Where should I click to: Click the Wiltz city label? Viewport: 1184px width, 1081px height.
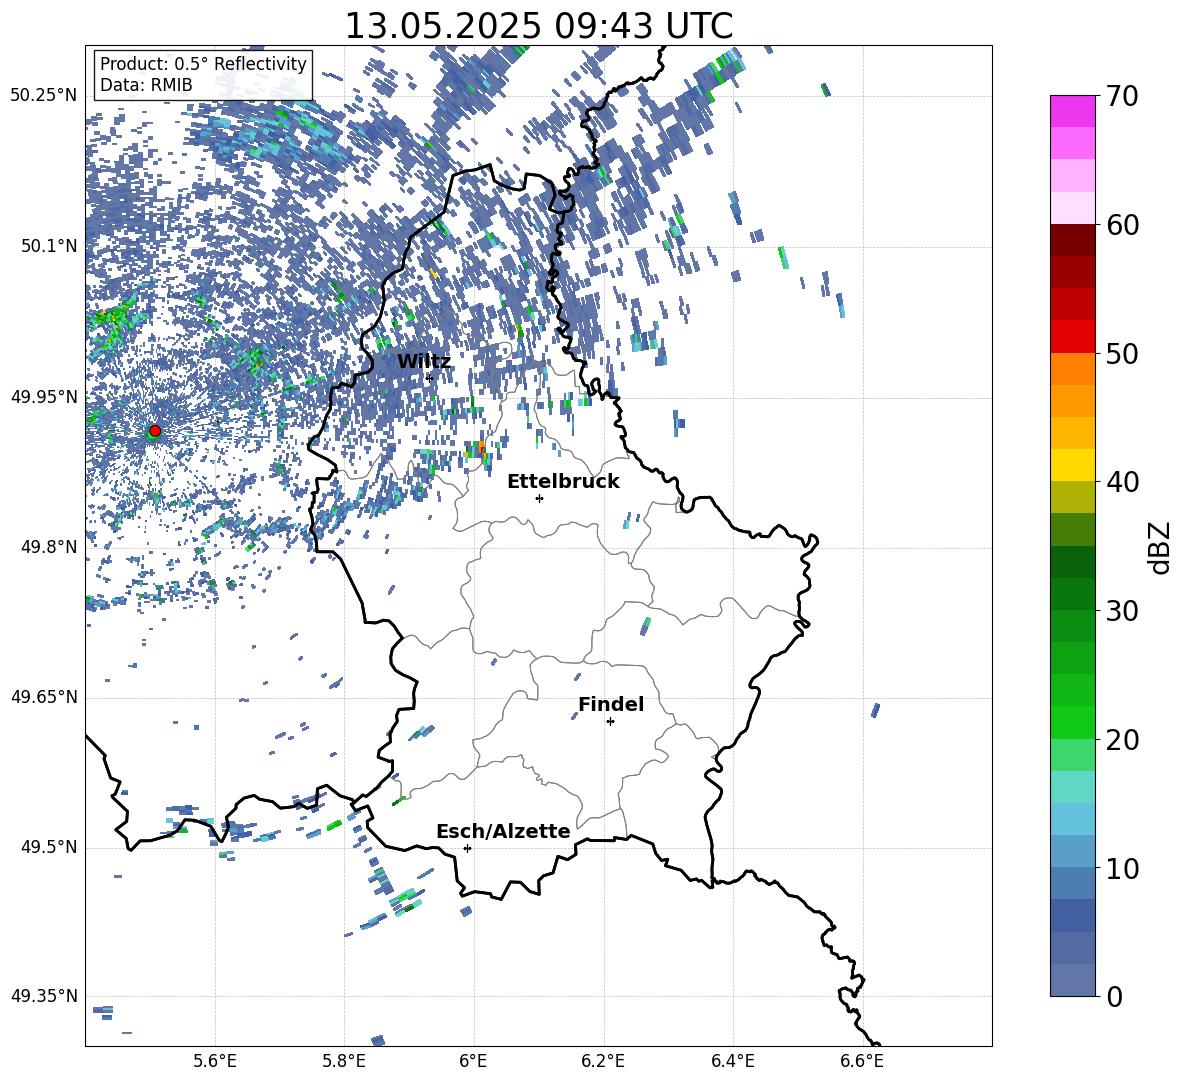[424, 361]
